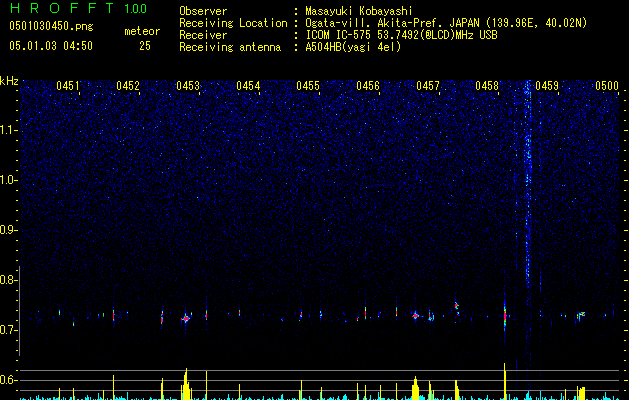Click the tallest yellow power spike after 0458
This screenshot has height=400, width=629.
point(505,381)
